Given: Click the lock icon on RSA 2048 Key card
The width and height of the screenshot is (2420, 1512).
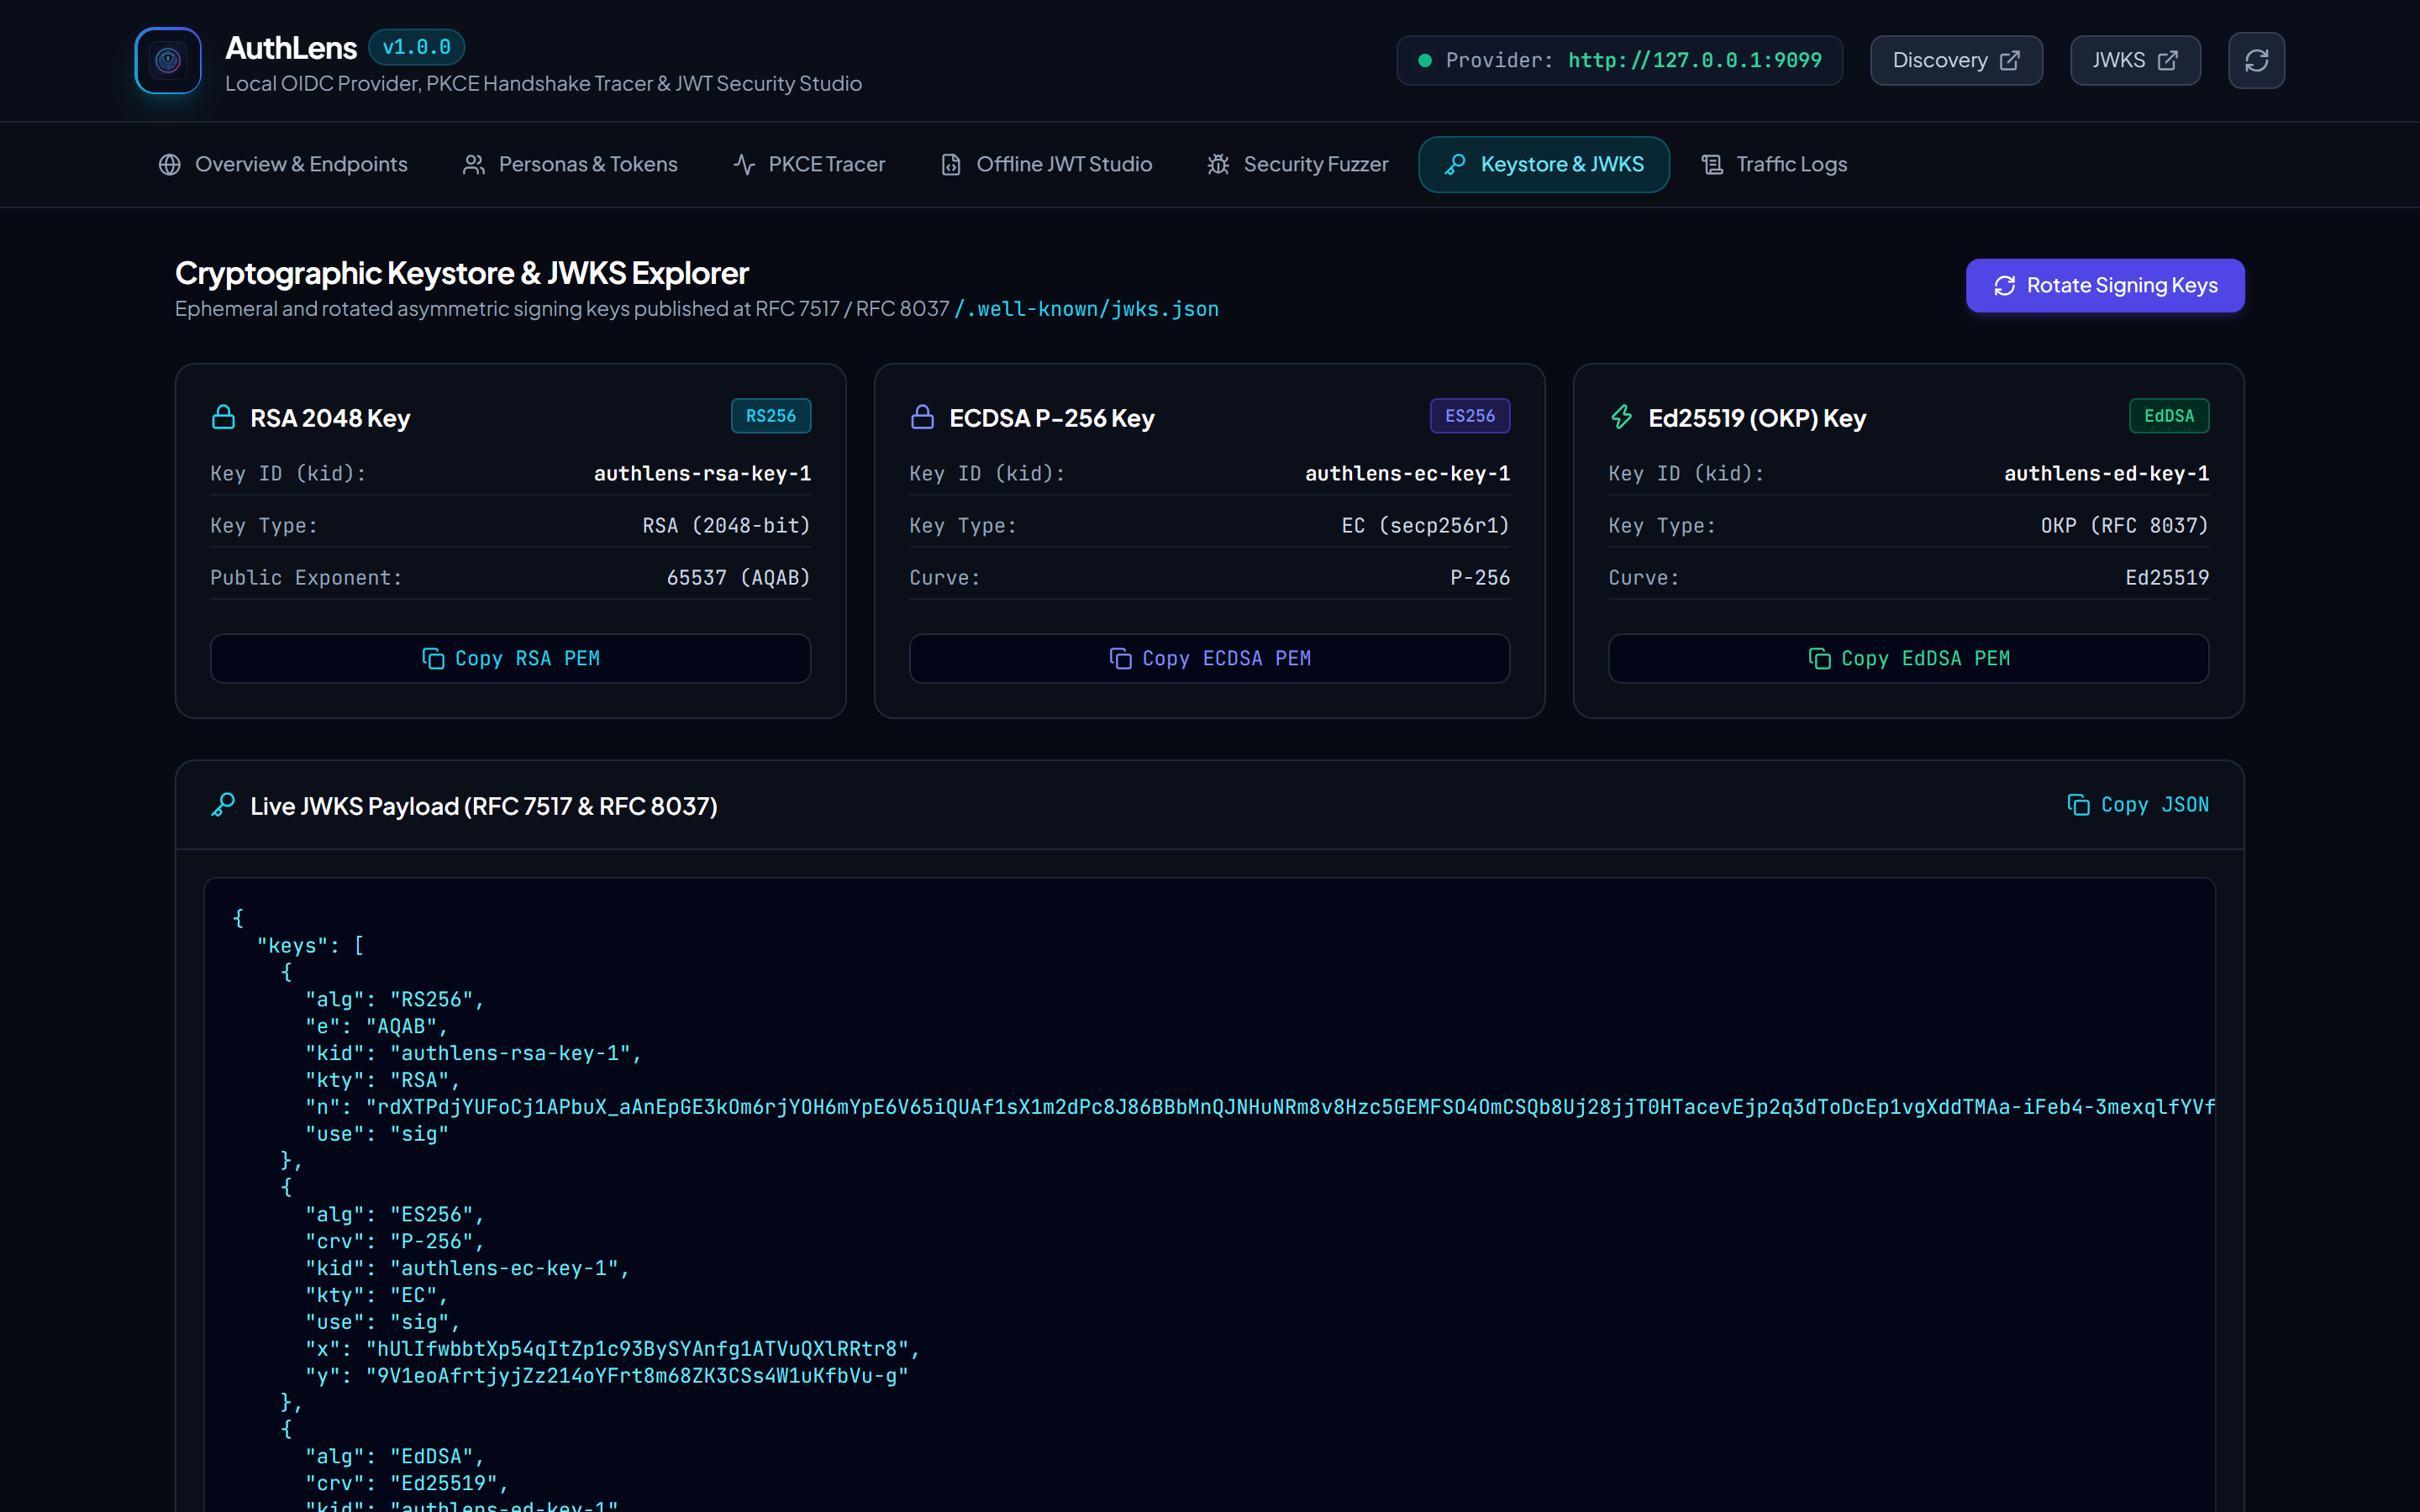Looking at the screenshot, I should (x=223, y=417).
